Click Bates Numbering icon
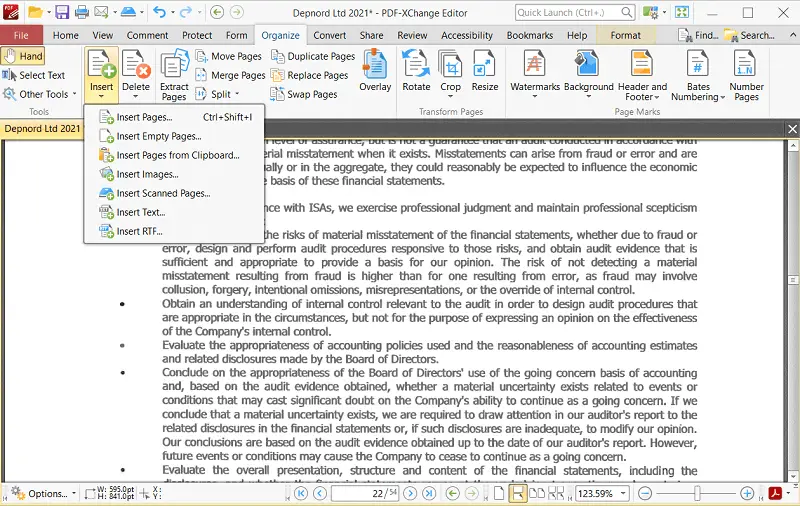The width and height of the screenshot is (800, 506). click(697, 65)
